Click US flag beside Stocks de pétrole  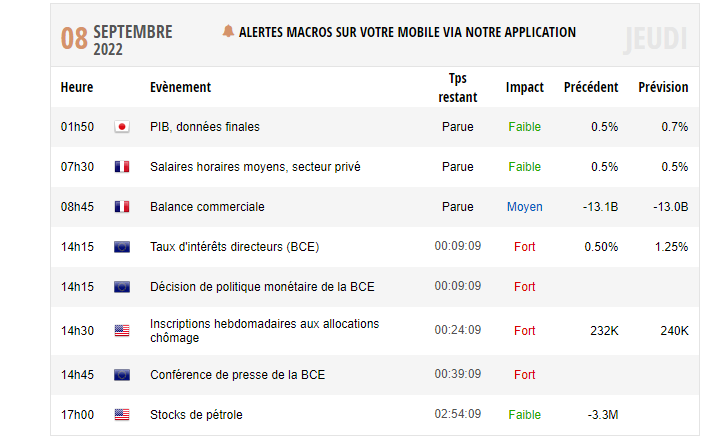click(122, 414)
